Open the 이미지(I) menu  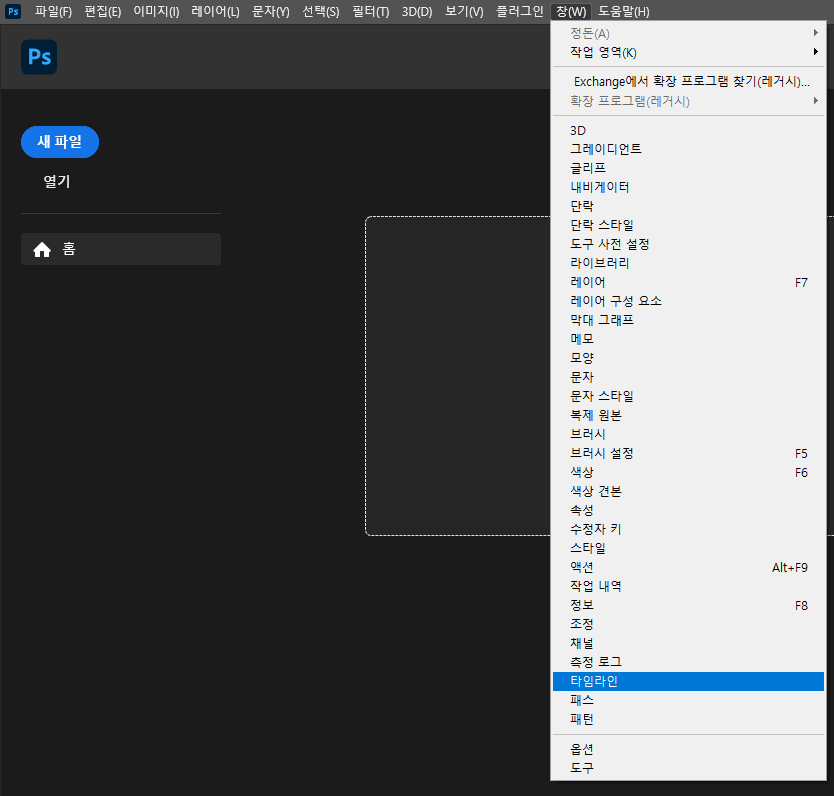156,11
